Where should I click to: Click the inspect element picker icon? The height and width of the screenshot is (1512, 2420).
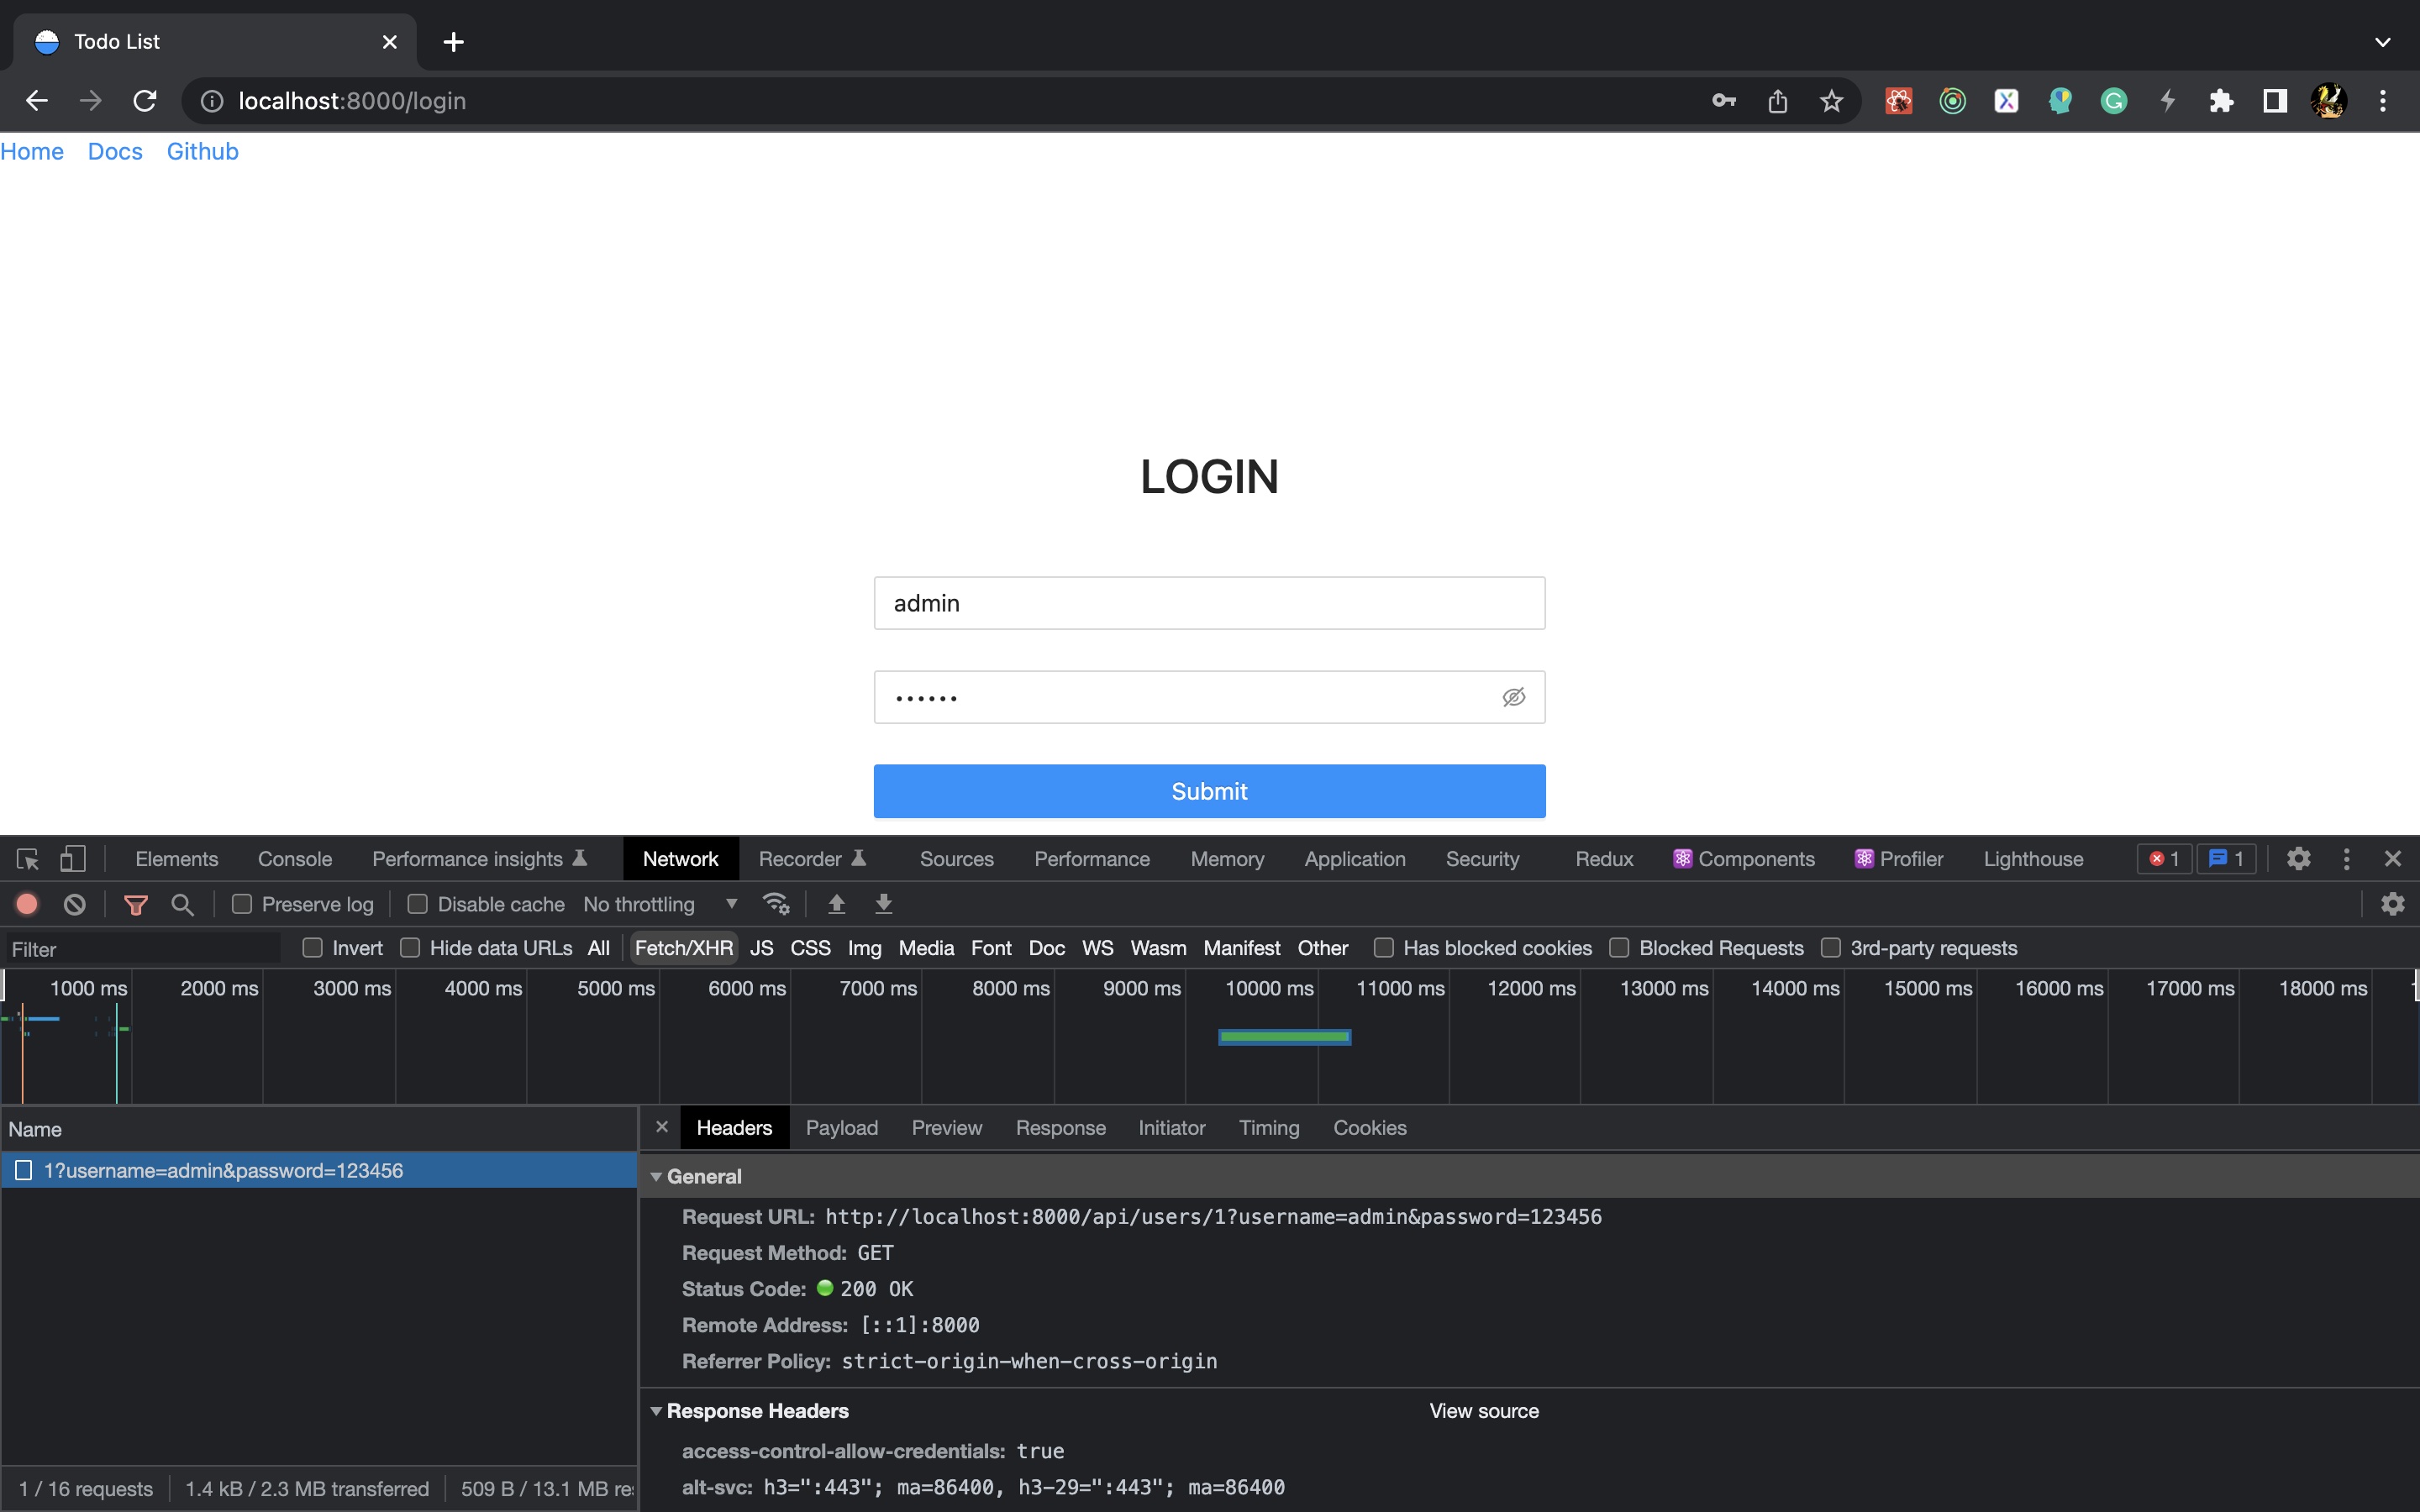tap(27, 859)
